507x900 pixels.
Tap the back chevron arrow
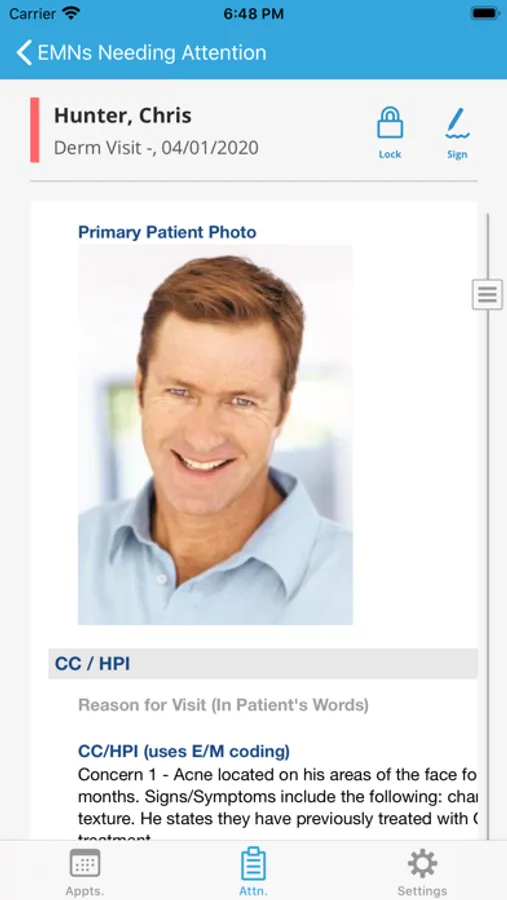(24, 53)
